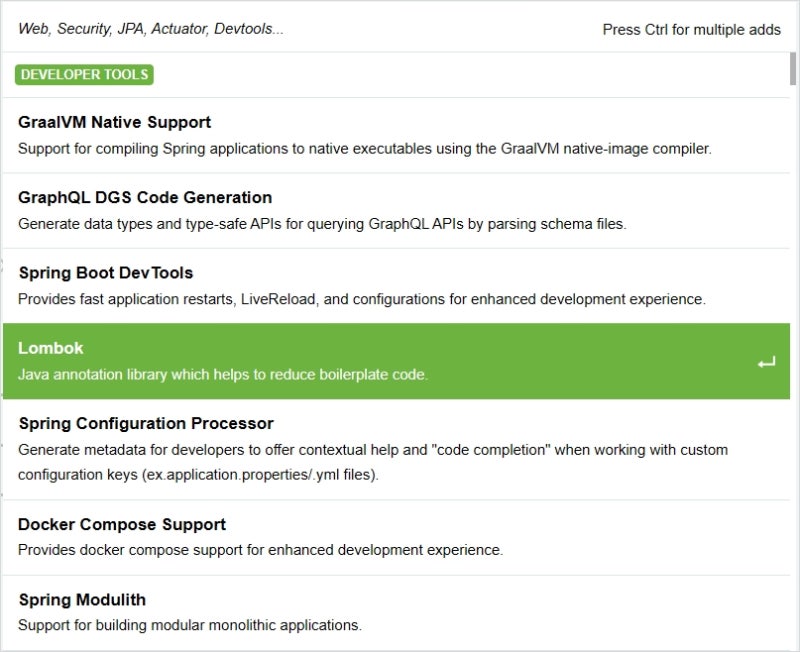800x652 pixels.
Task: Click the LiveReload description text
Action: pos(362,299)
